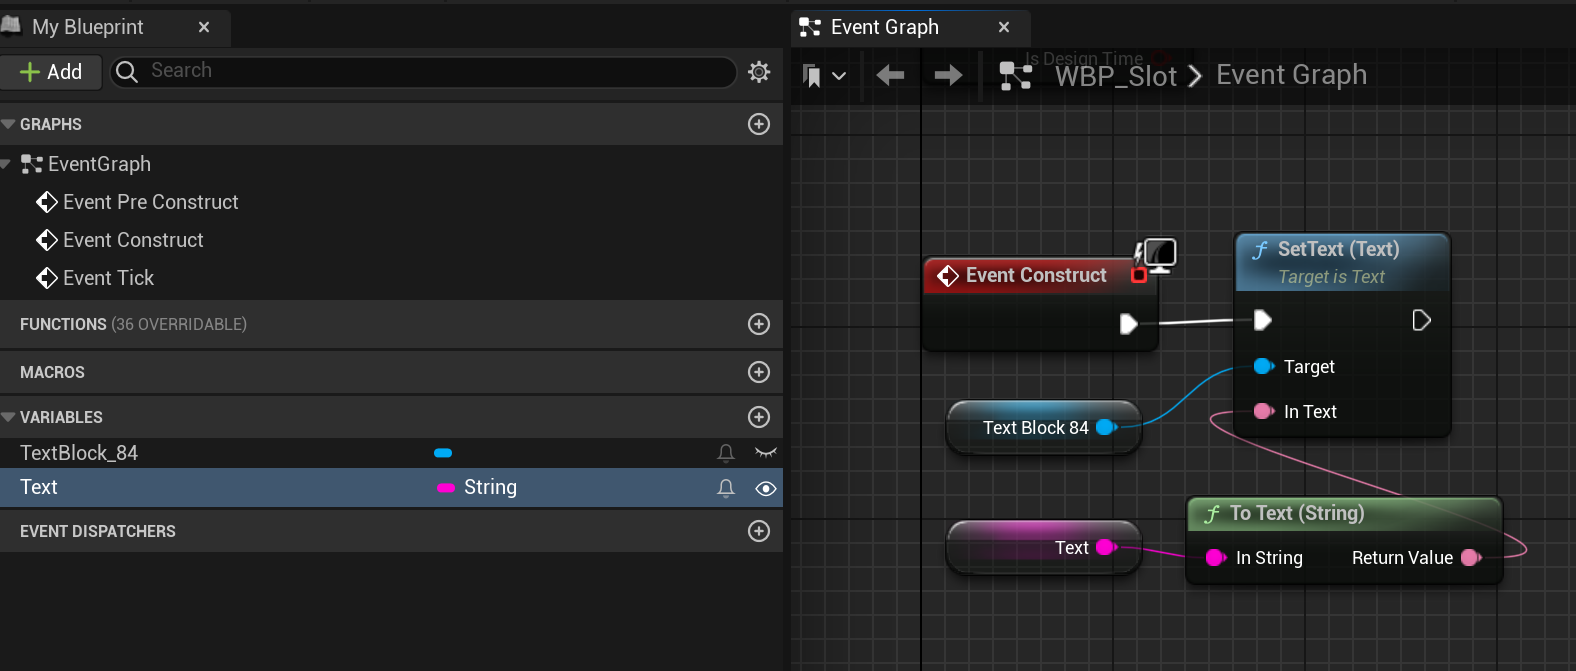Toggle closed-eye visibility of TextBlock_84
Screen dimensions: 1576x671
pyautogui.click(x=766, y=453)
